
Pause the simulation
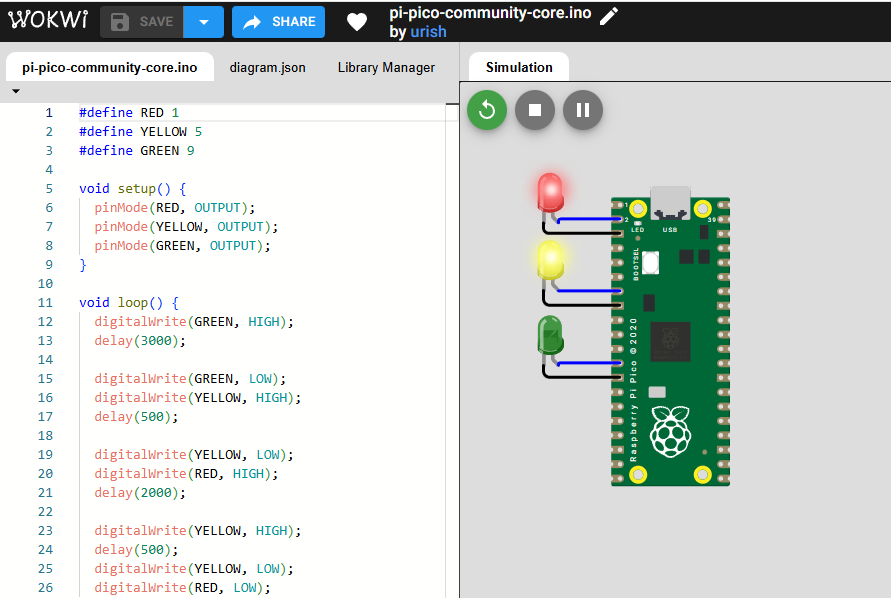click(x=582, y=110)
